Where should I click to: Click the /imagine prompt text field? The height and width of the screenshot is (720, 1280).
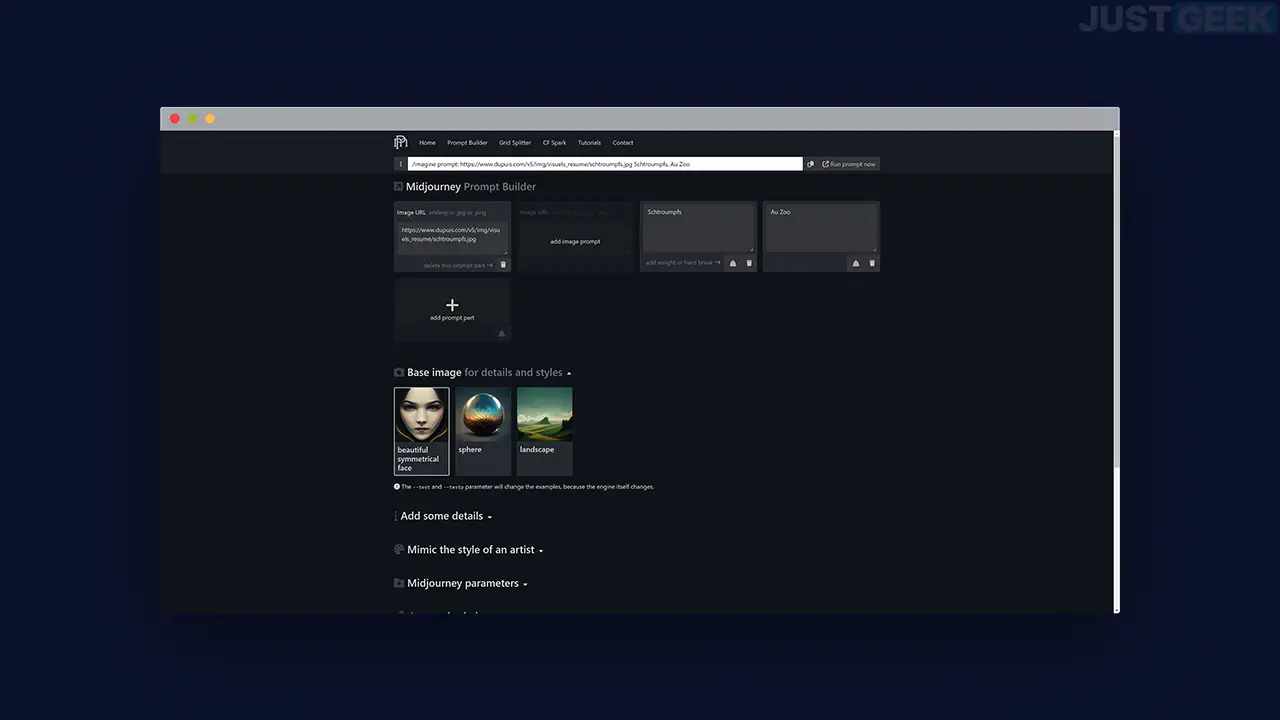(605, 164)
